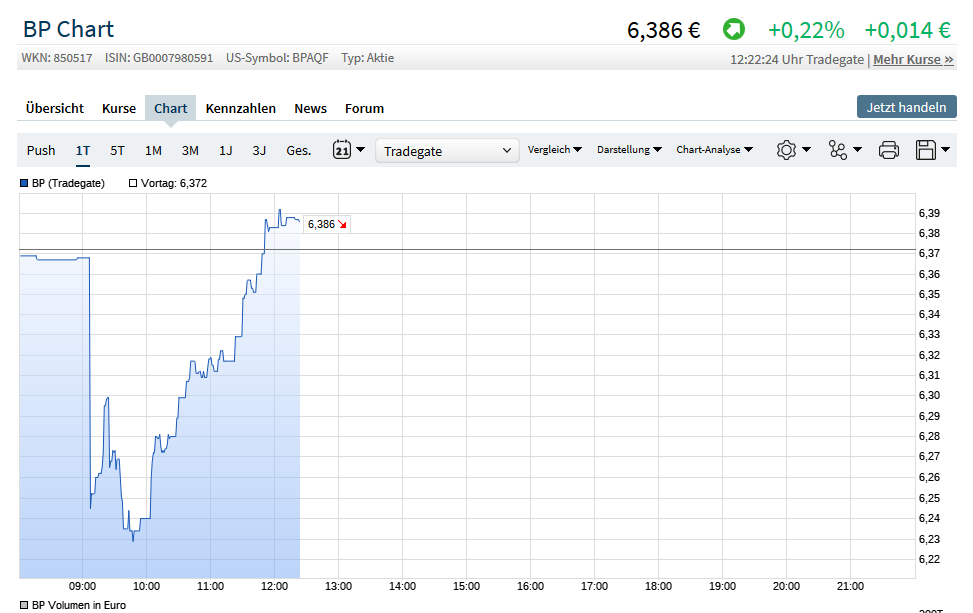The height and width of the screenshot is (613, 973).
Task: Switch to the Kurse tab
Action: [x=119, y=109]
